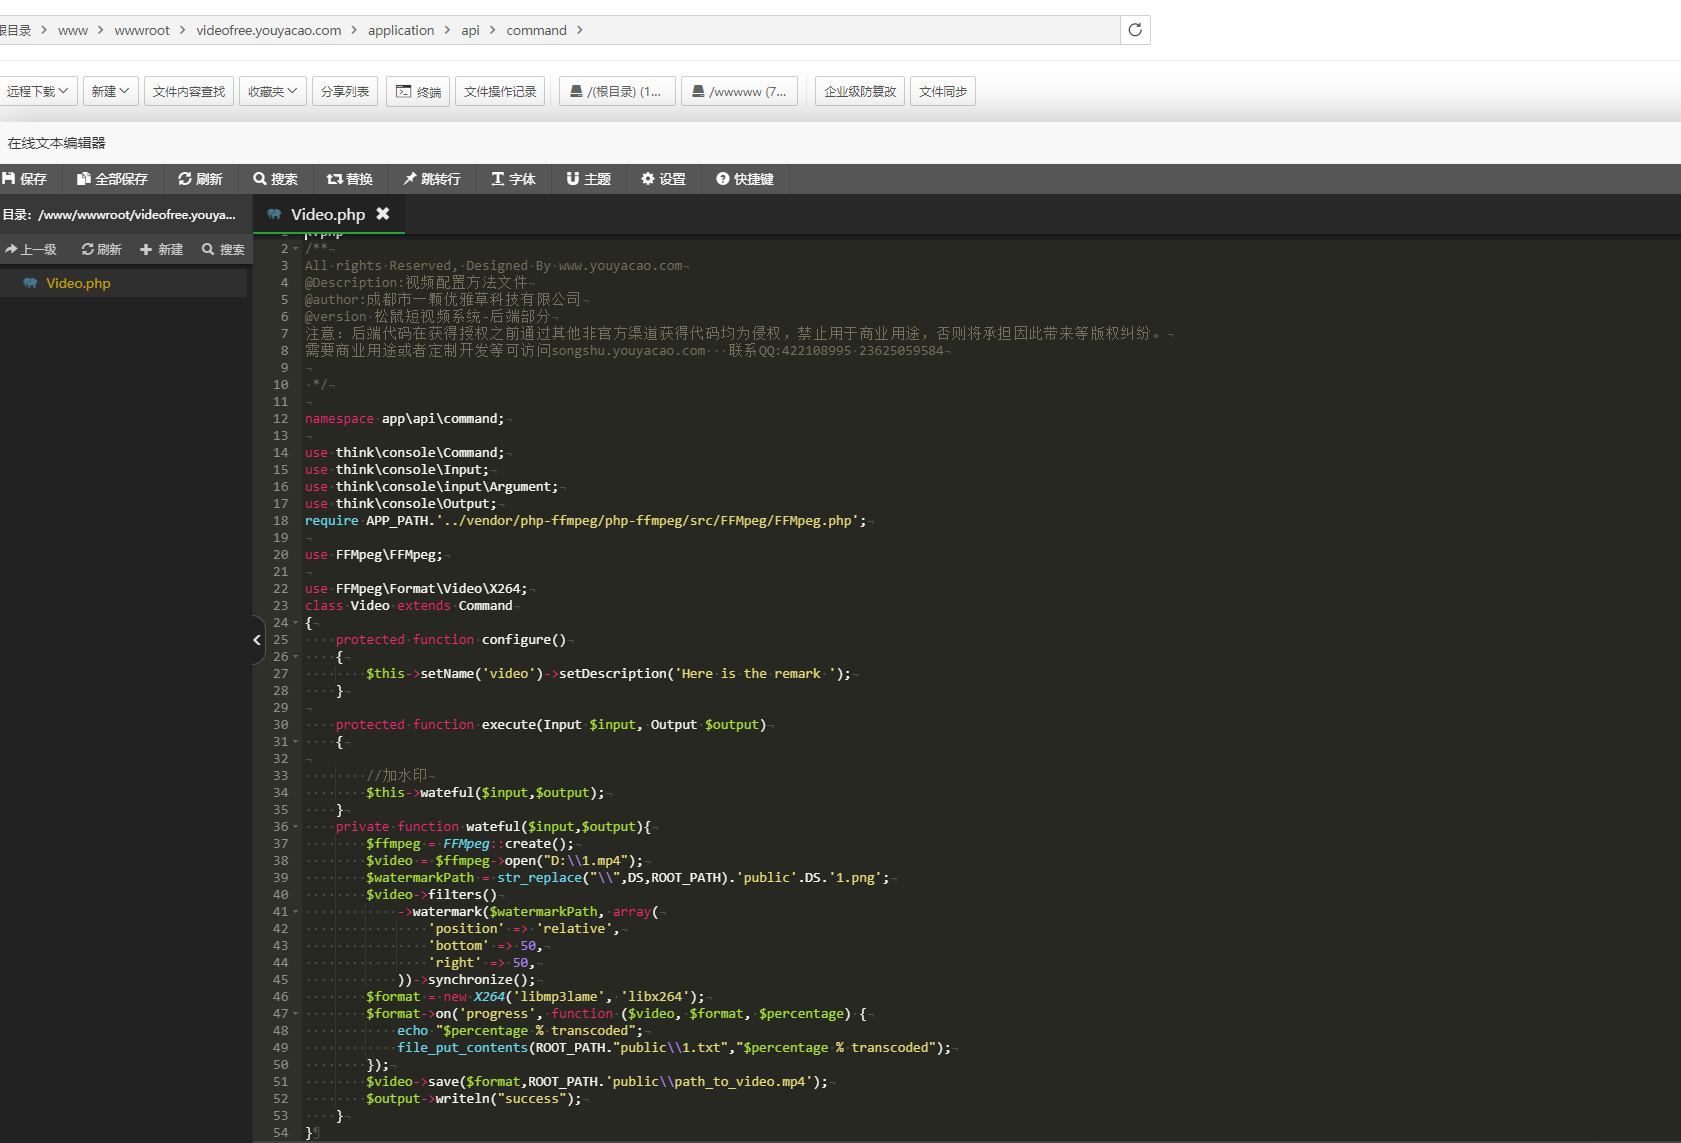Screen dimensions: 1681x1143
Task: Open the 字体 font settings
Action: point(514,179)
